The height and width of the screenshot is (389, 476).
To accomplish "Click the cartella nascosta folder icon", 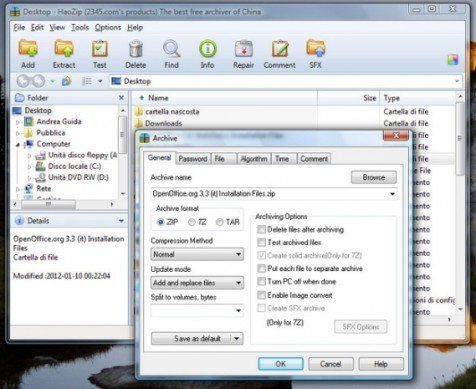I will tap(139, 111).
